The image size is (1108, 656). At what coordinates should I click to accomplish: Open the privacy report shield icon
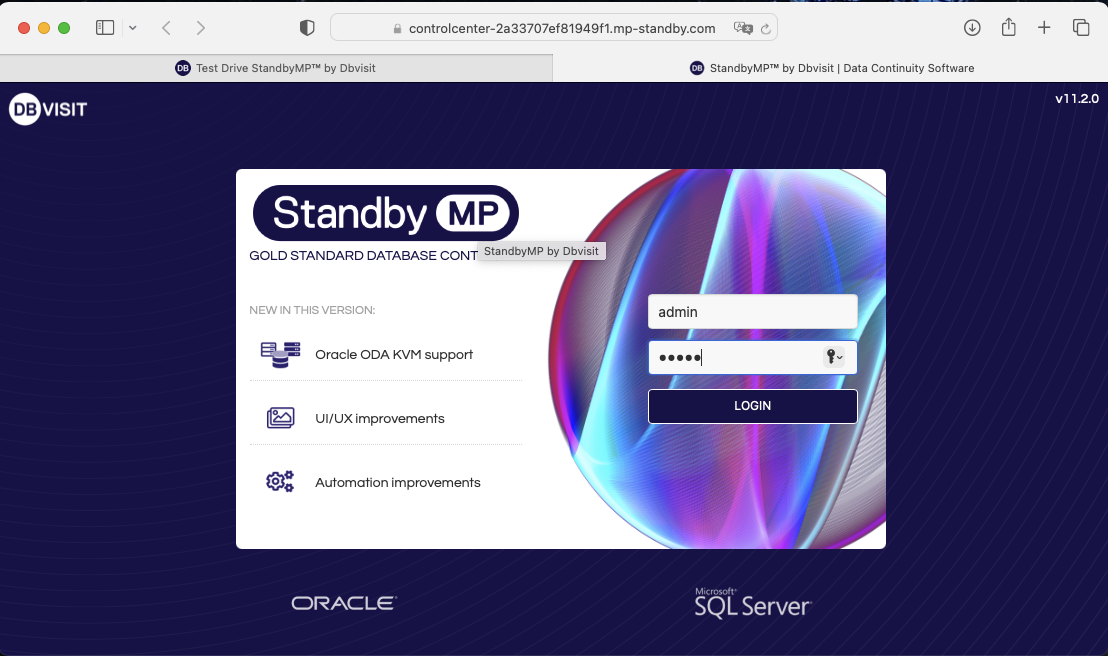pos(307,28)
